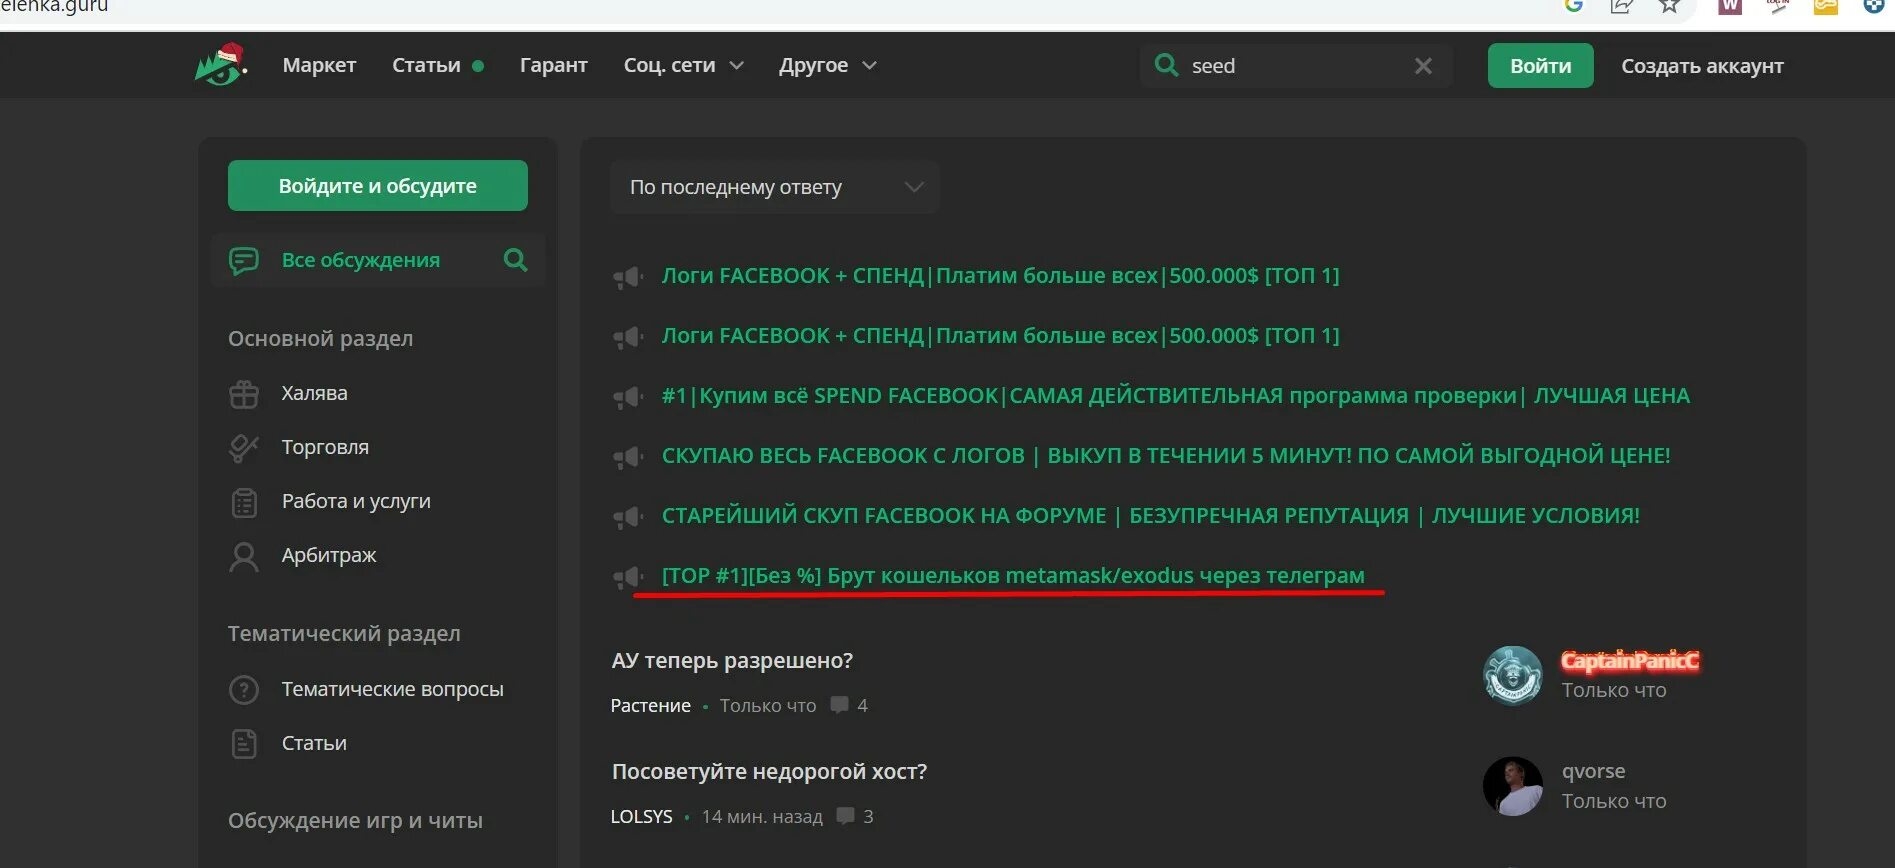Image resolution: width=1895 pixels, height=868 pixels.
Task: Open CaptainPanicC avatar
Action: click(x=1512, y=676)
